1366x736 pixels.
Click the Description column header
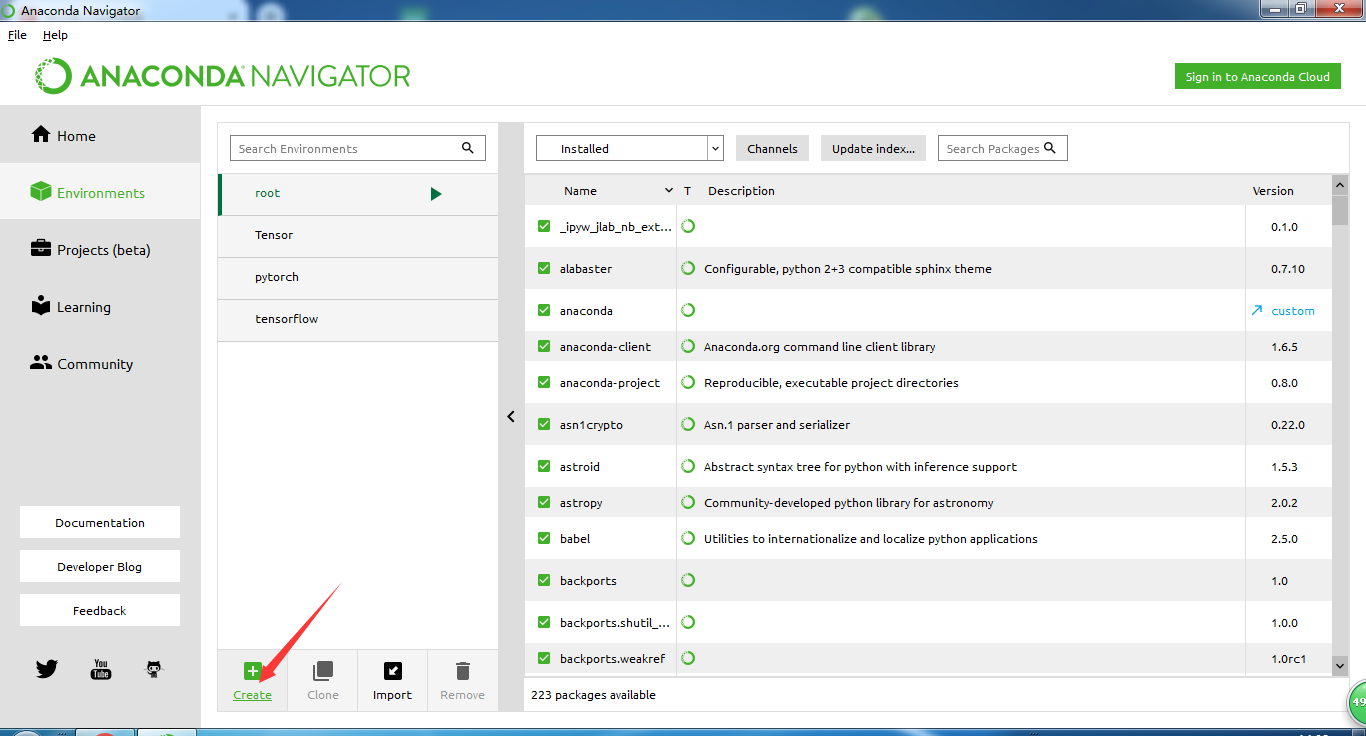pyautogui.click(x=741, y=190)
